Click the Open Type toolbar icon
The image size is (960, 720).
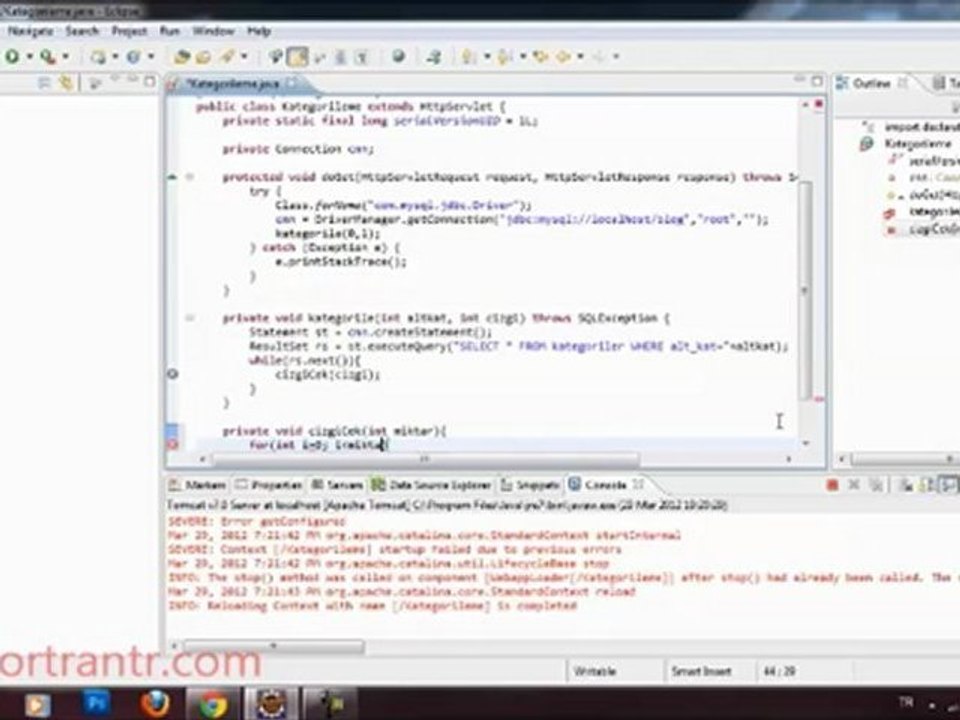point(181,57)
